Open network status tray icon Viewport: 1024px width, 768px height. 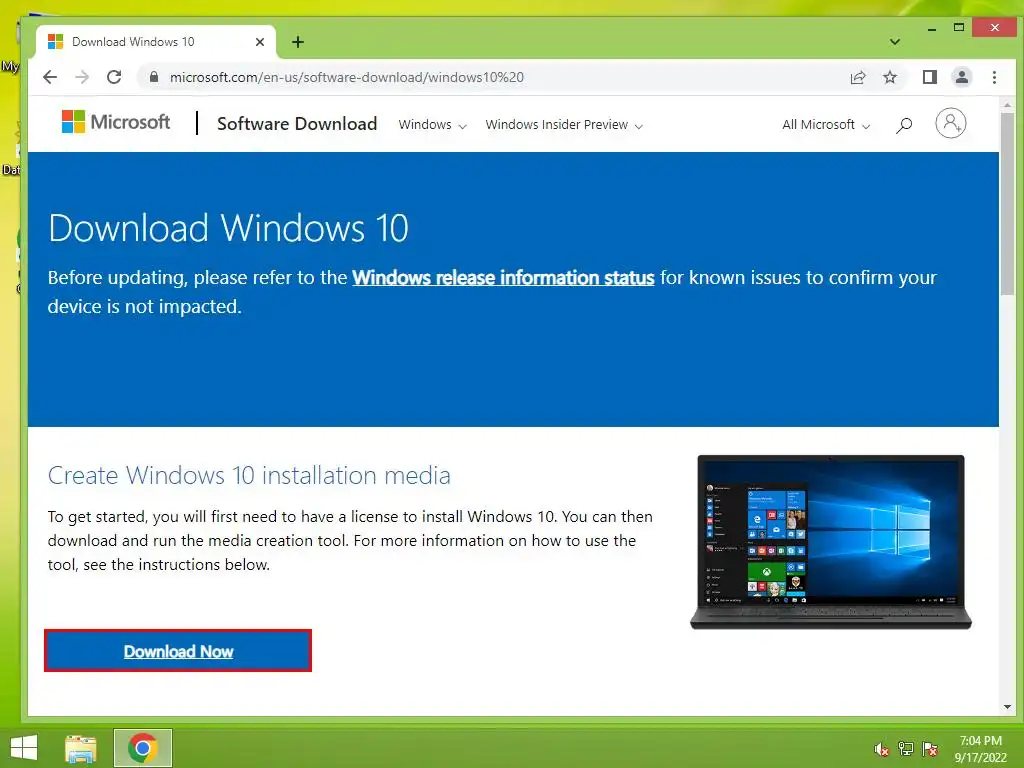905,749
